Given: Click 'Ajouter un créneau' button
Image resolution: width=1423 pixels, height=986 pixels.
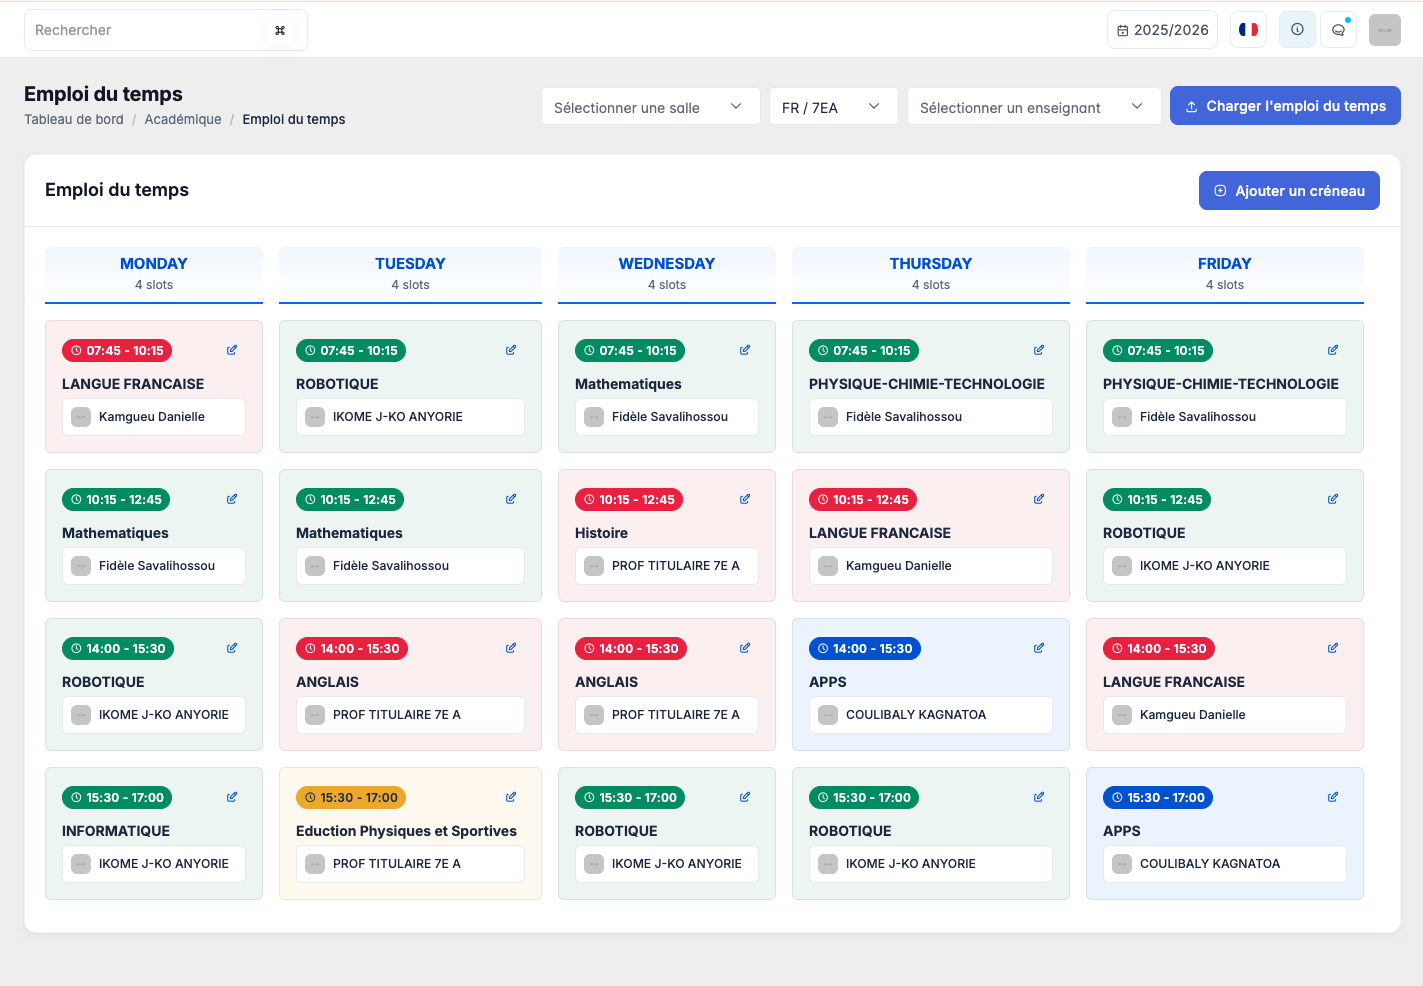Looking at the screenshot, I should [x=1288, y=191].
